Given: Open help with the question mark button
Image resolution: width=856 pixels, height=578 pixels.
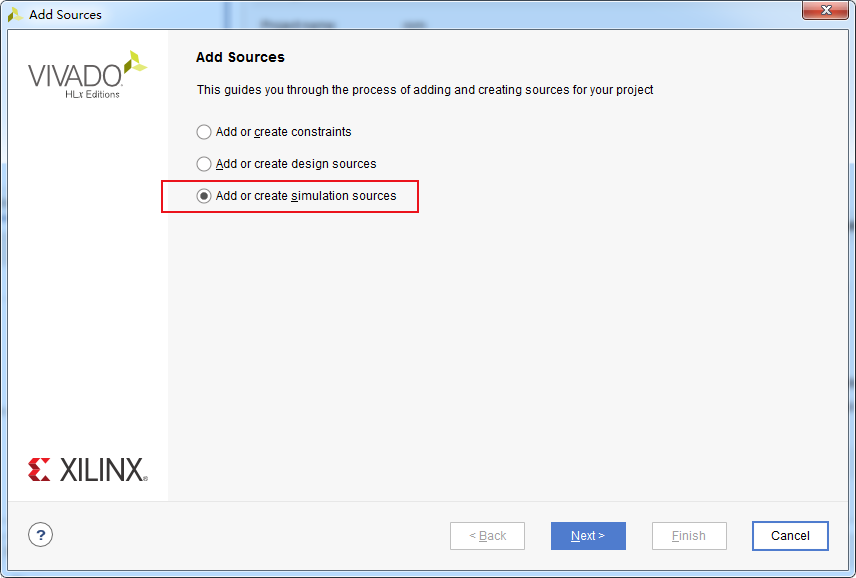Looking at the screenshot, I should coord(40,535).
